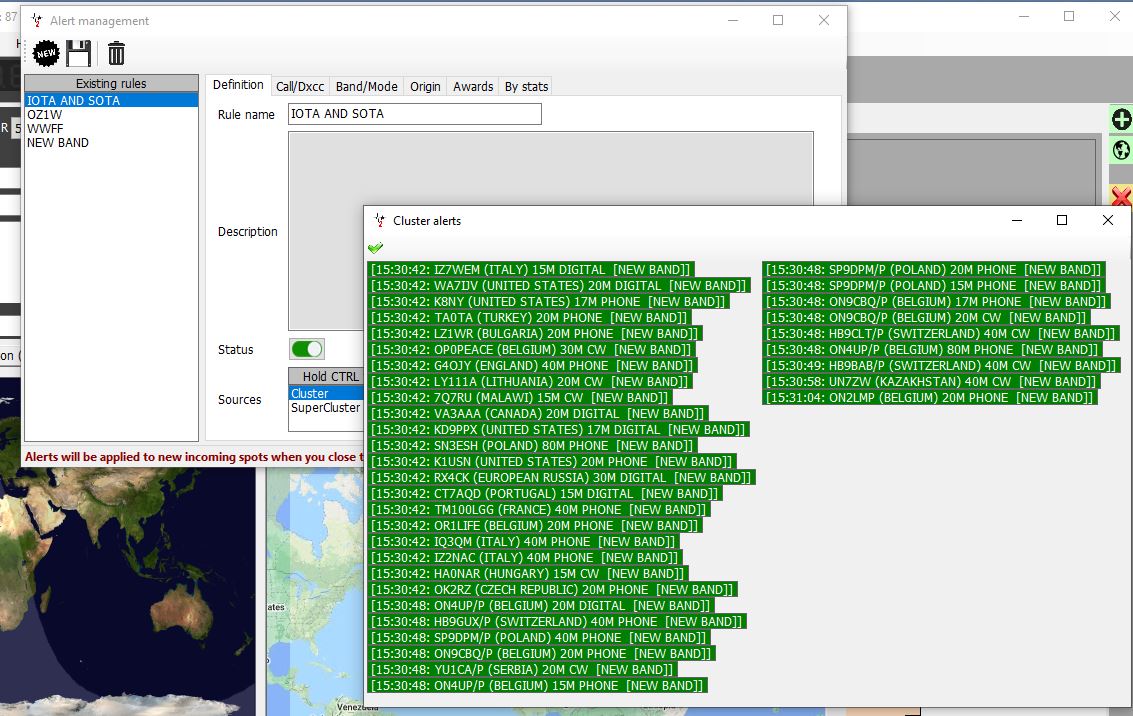Click the OK2RZ Czech Republic alert

(553, 590)
